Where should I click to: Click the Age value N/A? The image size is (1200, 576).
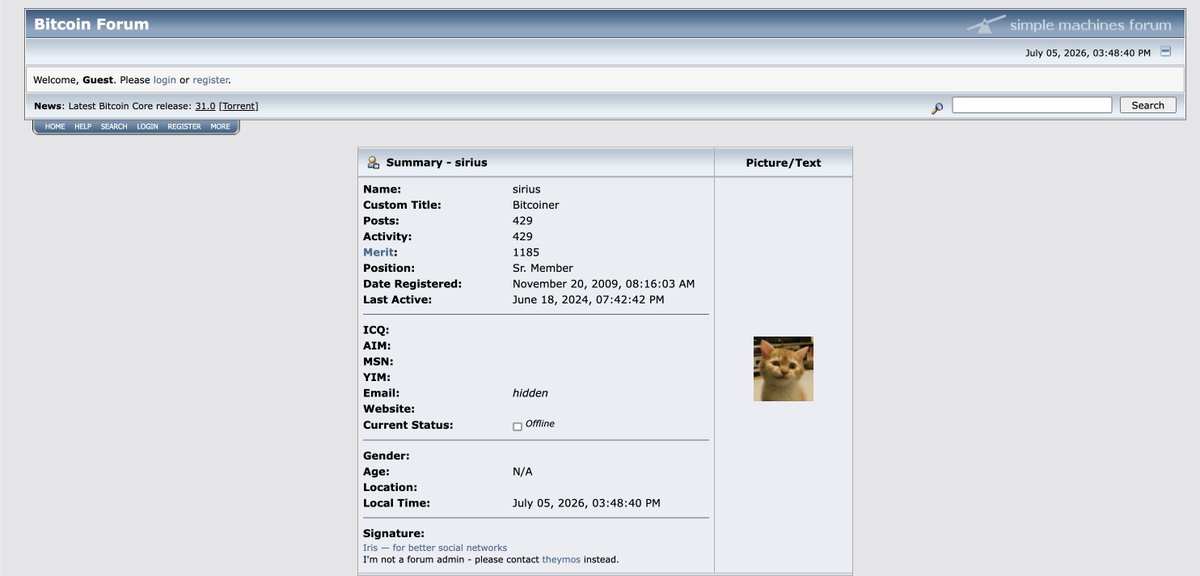(523, 472)
